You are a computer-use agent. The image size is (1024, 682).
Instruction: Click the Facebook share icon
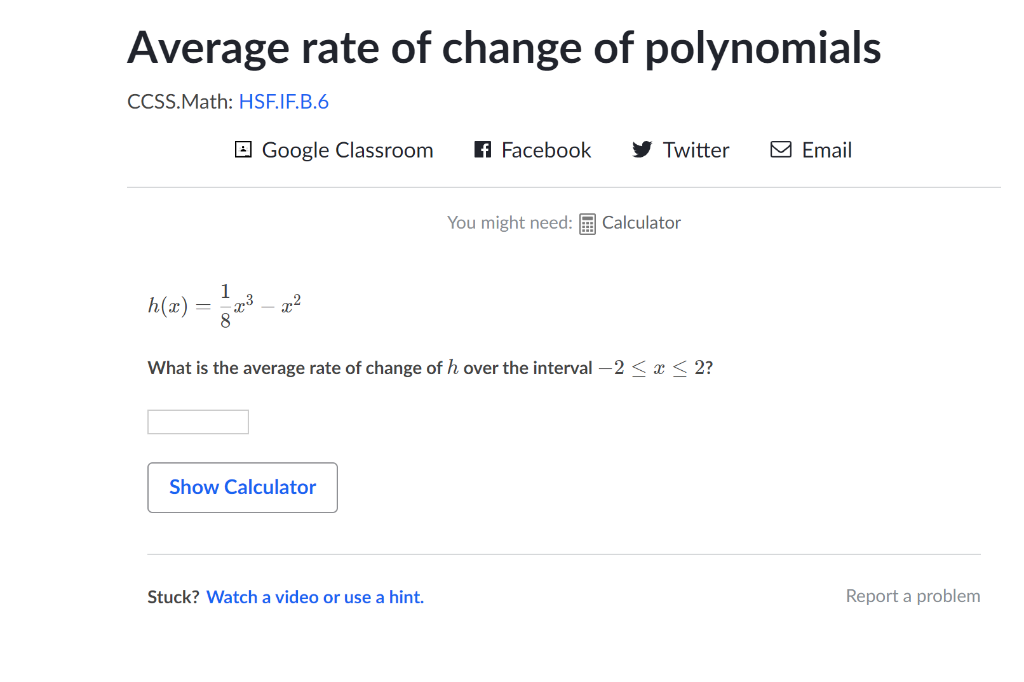tap(481, 149)
